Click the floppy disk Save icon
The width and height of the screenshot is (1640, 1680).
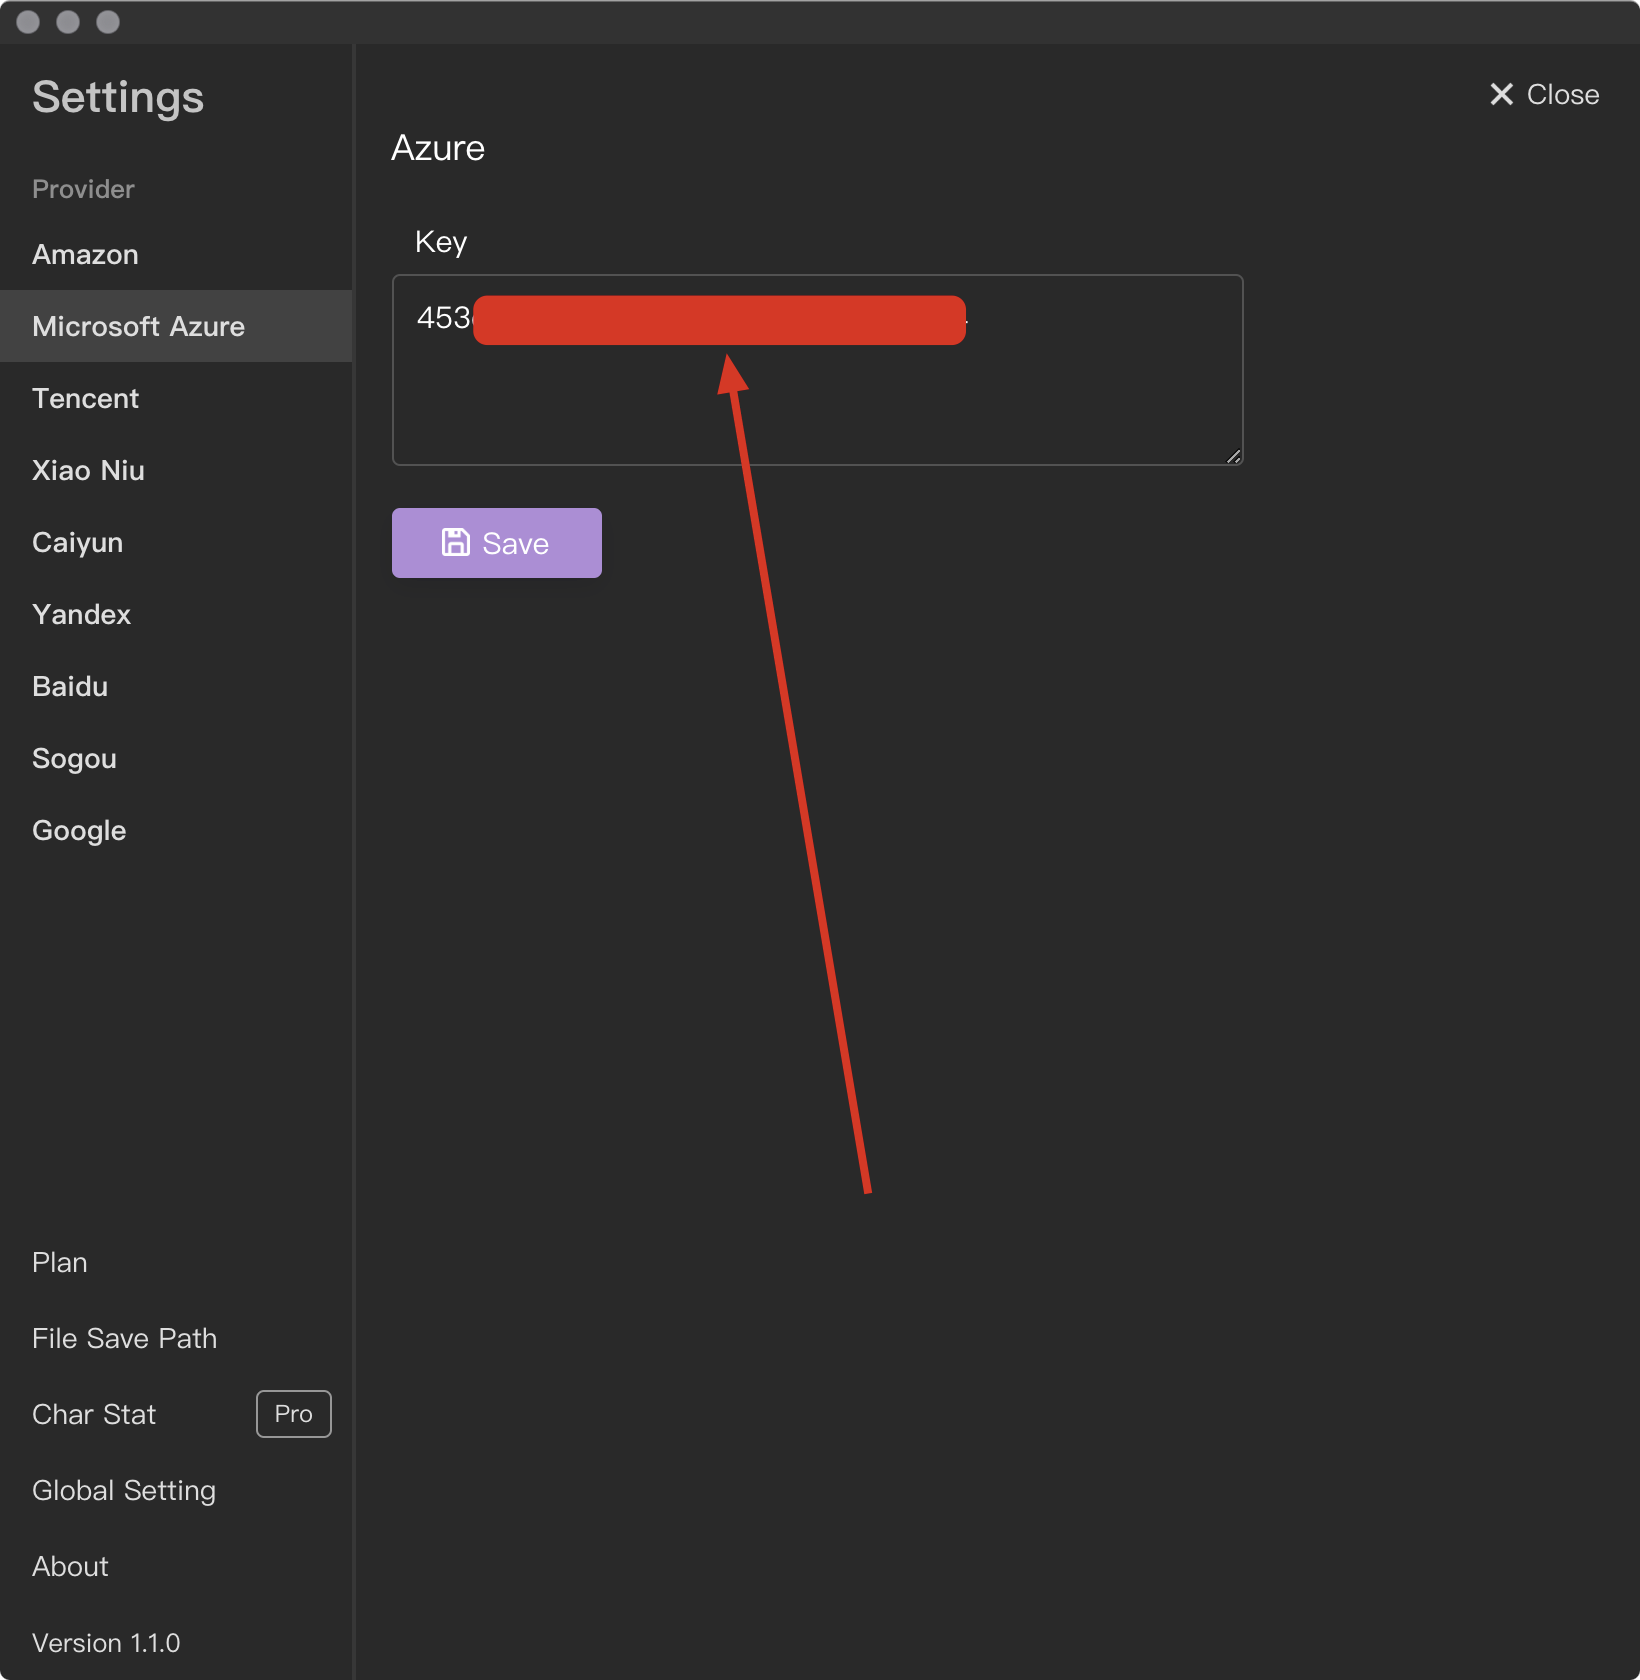click(456, 542)
